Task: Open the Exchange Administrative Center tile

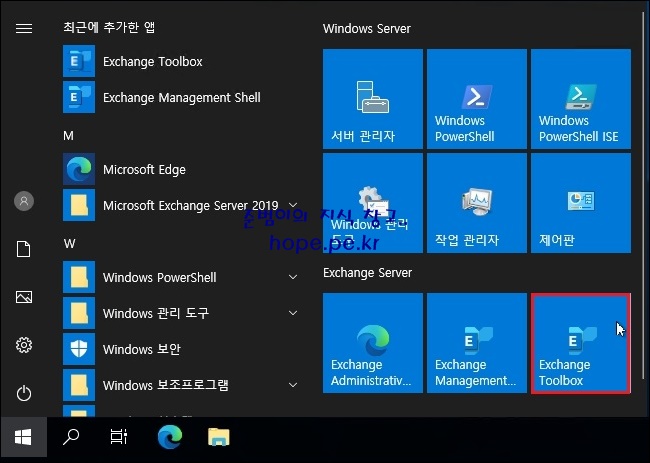Action: (373, 343)
